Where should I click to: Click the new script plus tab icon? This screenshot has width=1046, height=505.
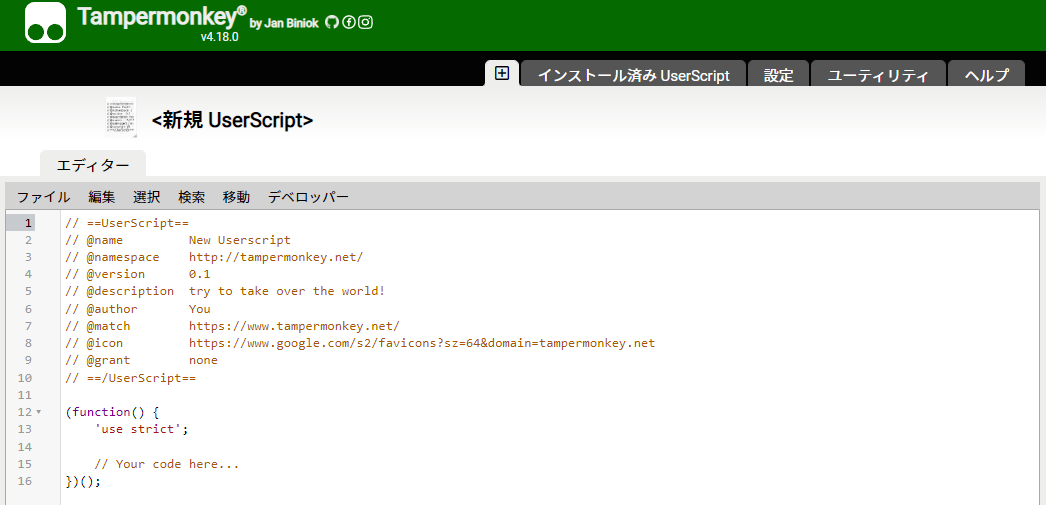(502, 73)
